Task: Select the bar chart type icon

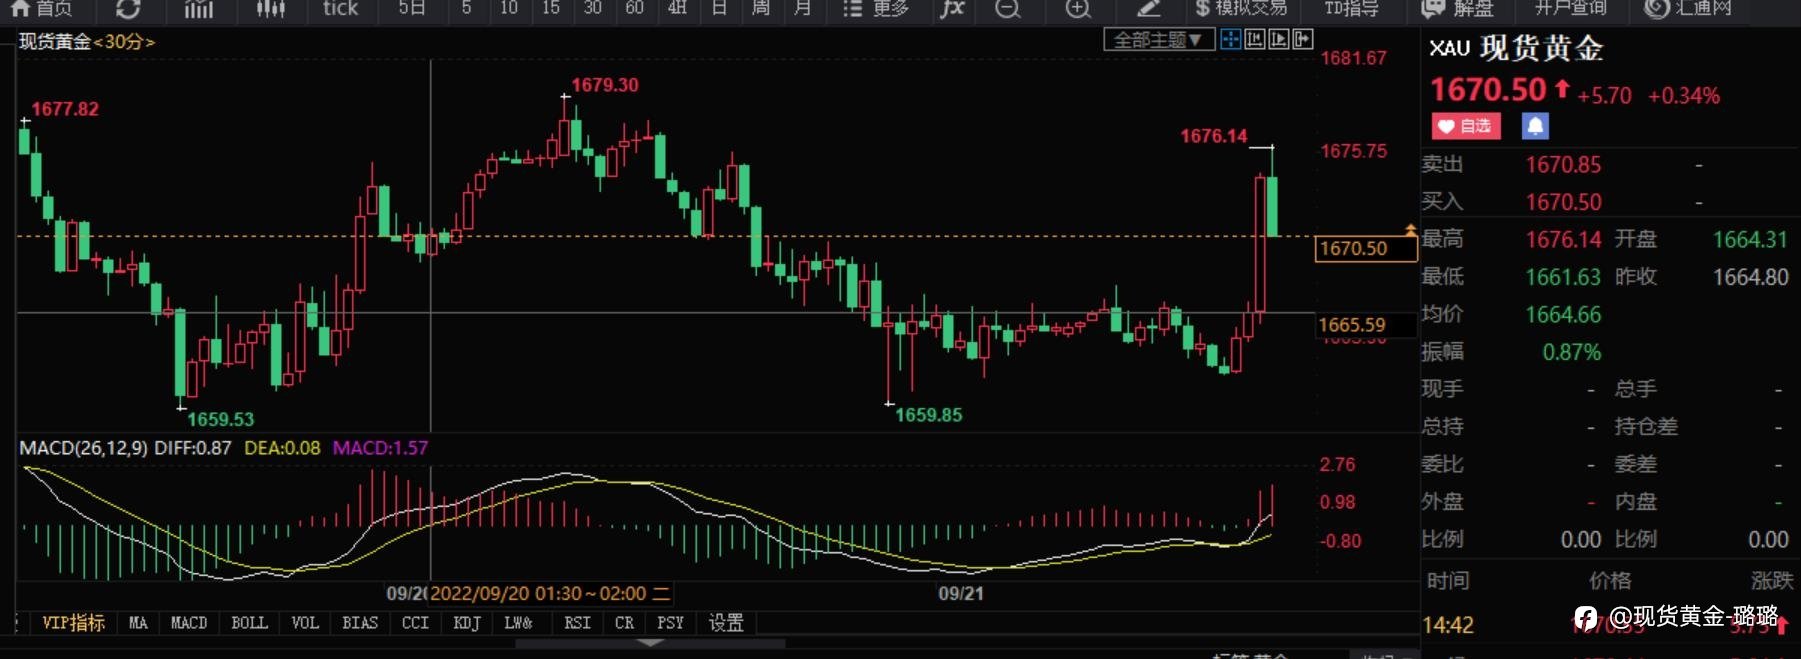Action: coord(199,8)
